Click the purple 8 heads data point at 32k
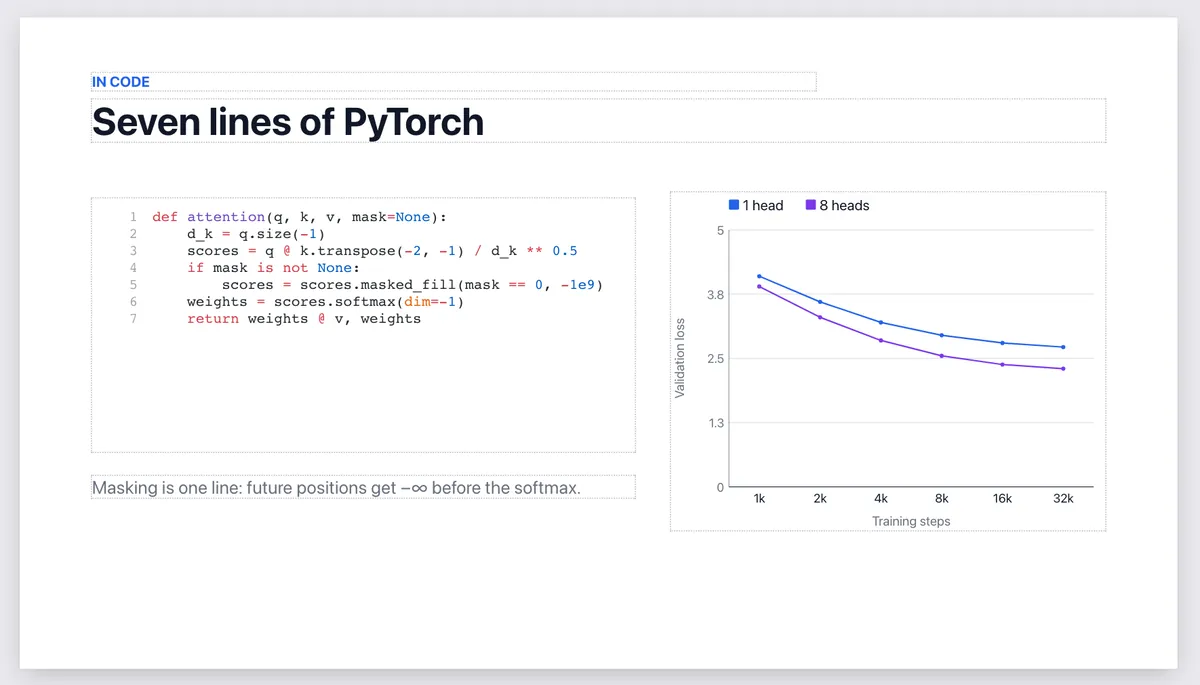Viewport: 1200px width, 685px height. pyautogui.click(x=1063, y=369)
